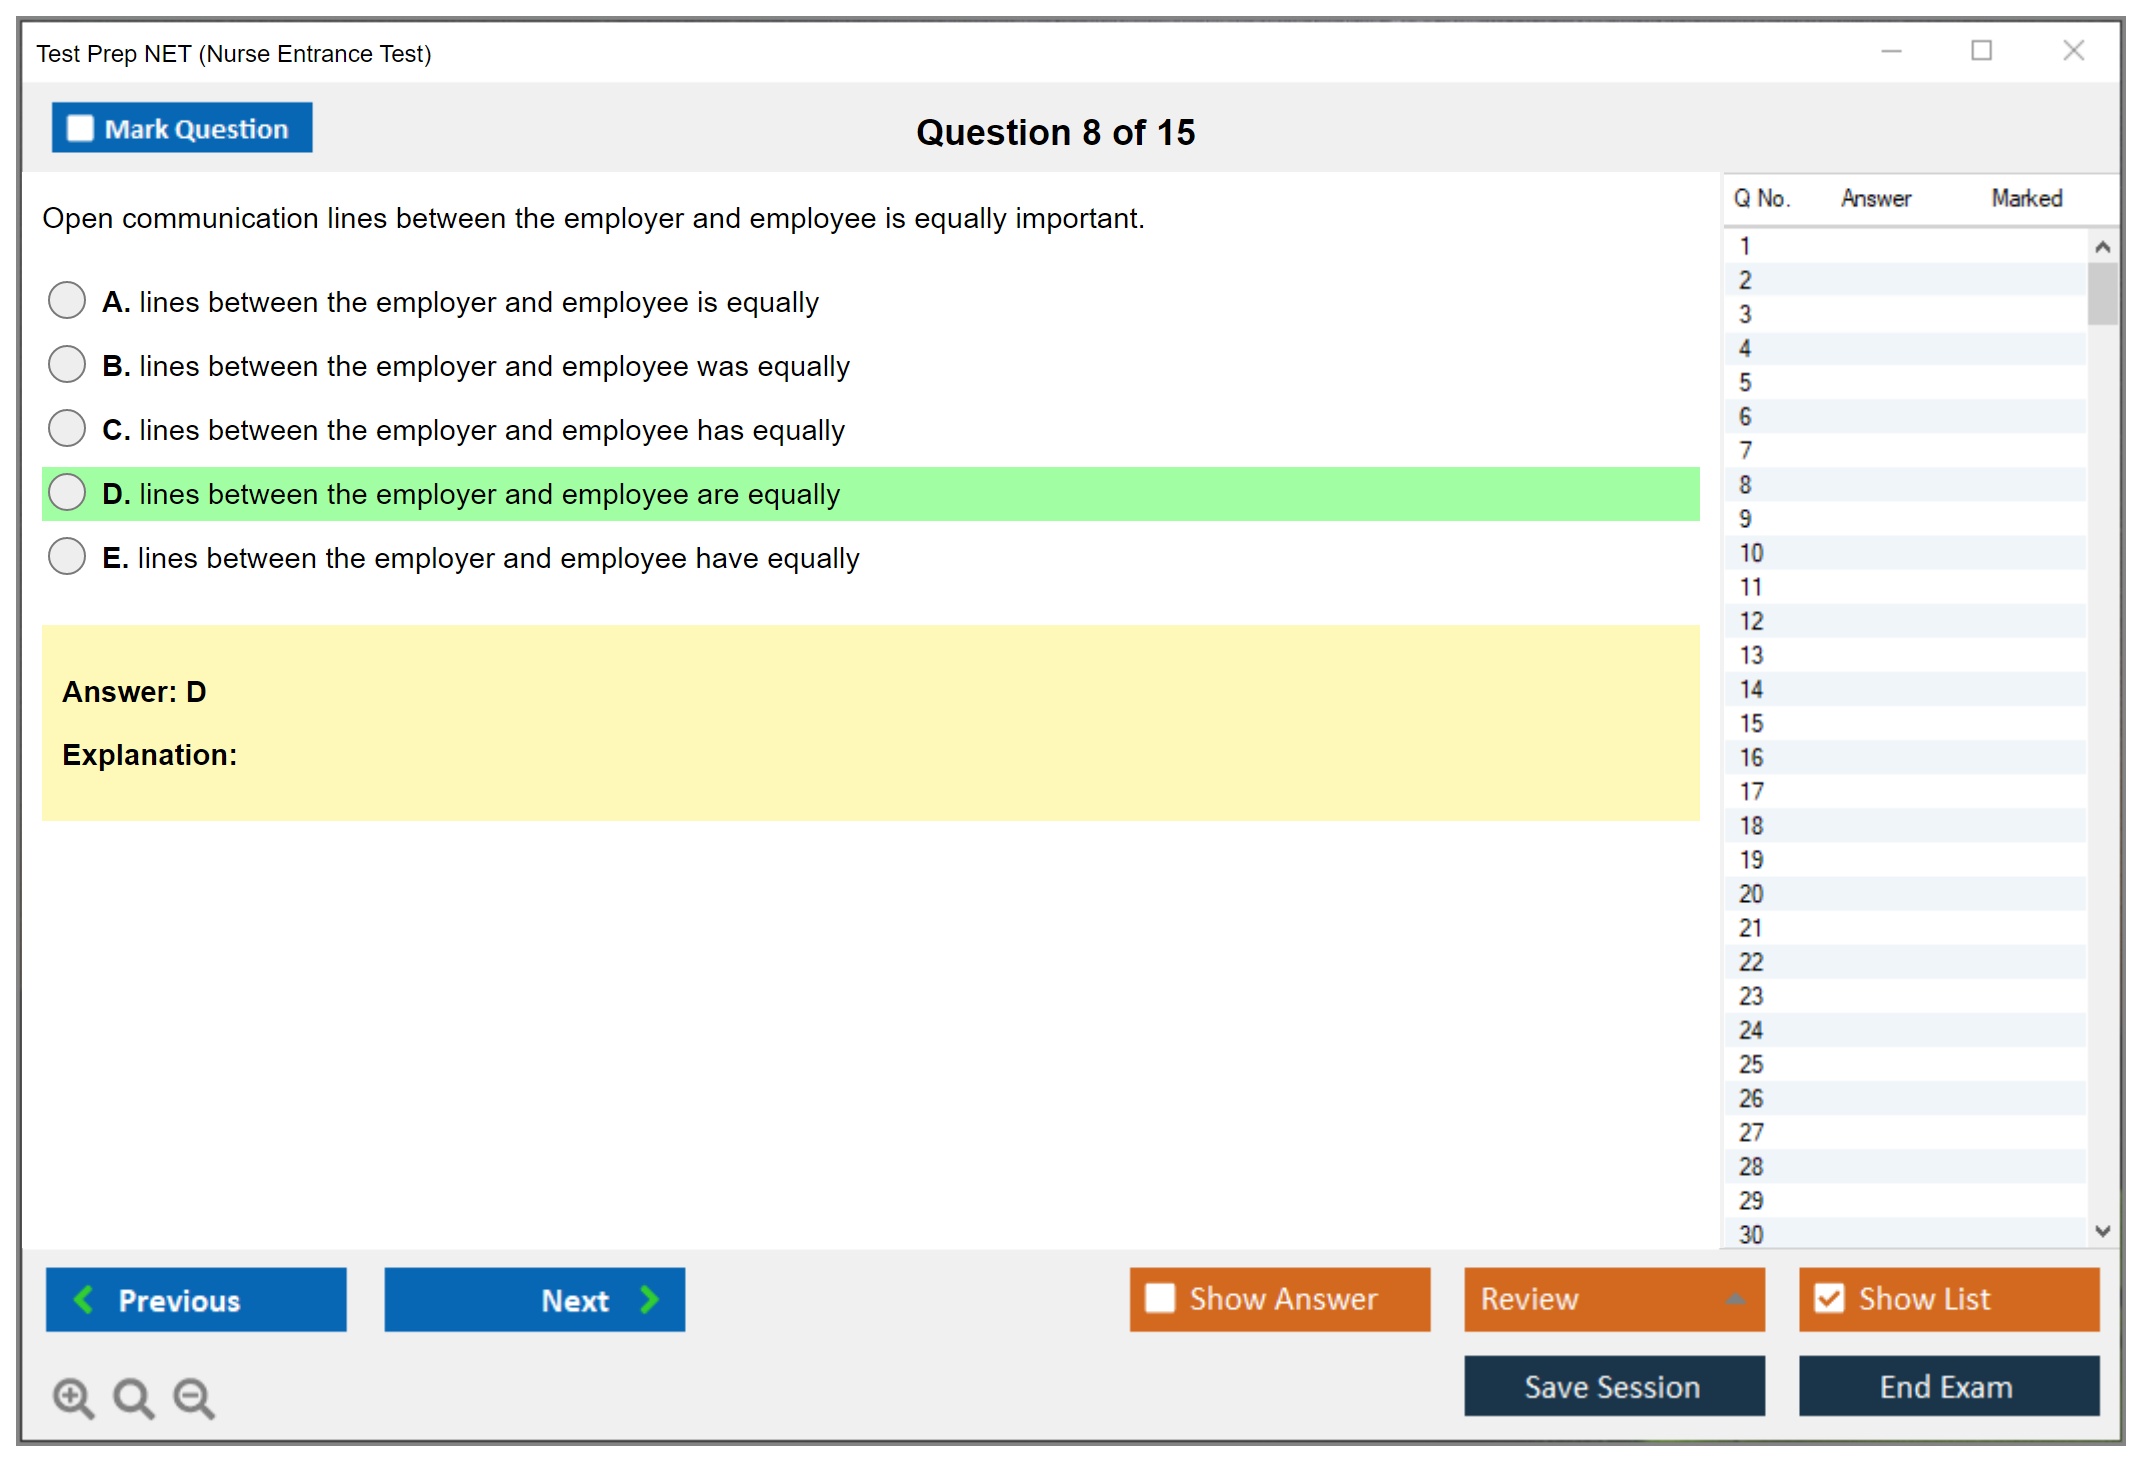Expand the Review dropdown arrow
This screenshot has width=2150, height=1470.
[x=1735, y=1299]
